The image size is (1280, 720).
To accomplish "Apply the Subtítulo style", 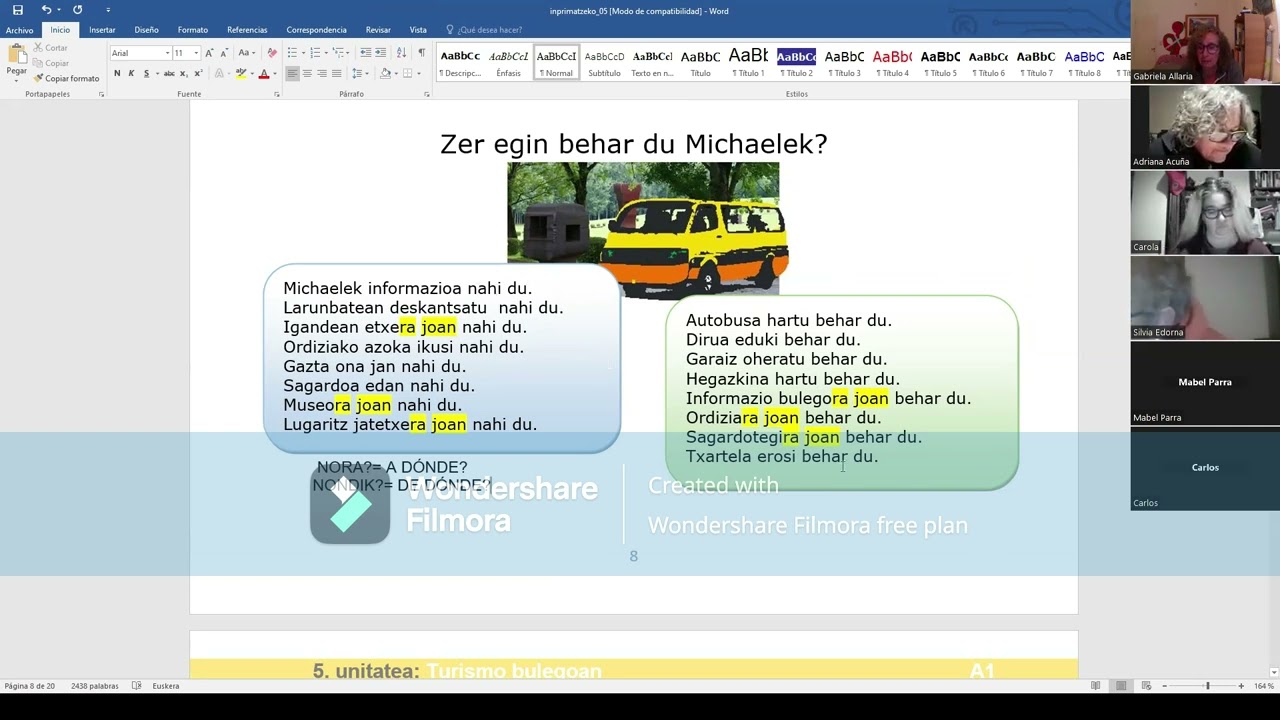I will (x=604, y=62).
